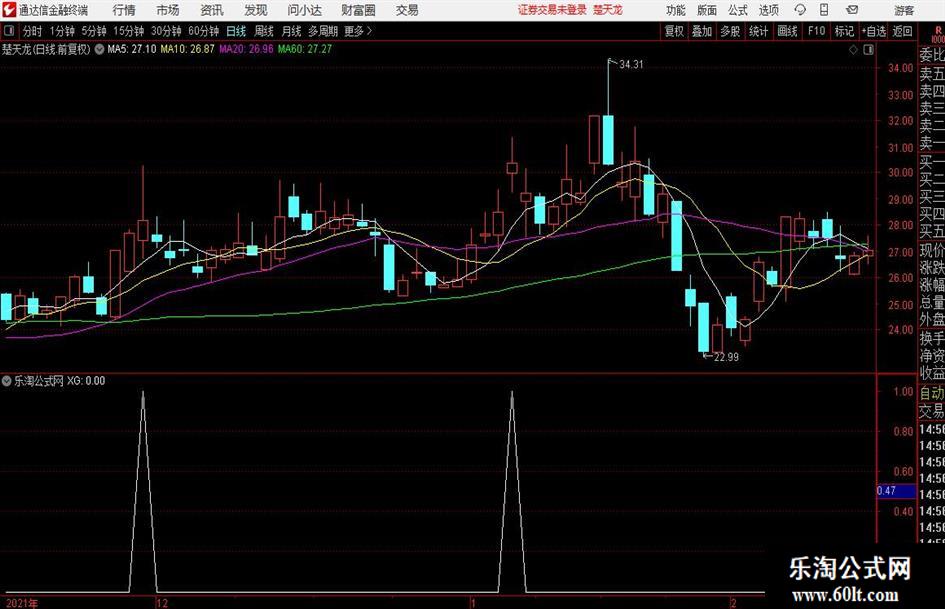Open the 版面 menu

pyautogui.click(x=706, y=10)
